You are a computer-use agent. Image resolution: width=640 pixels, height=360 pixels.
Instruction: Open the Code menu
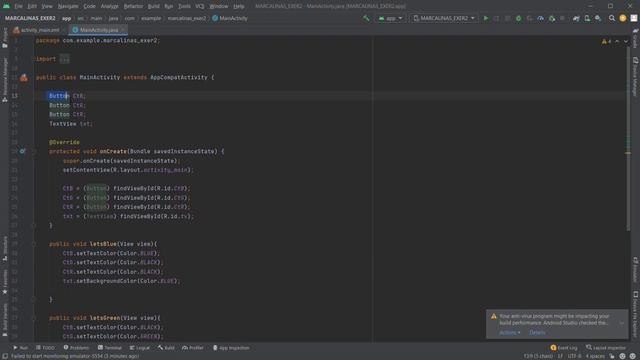click(89, 6)
